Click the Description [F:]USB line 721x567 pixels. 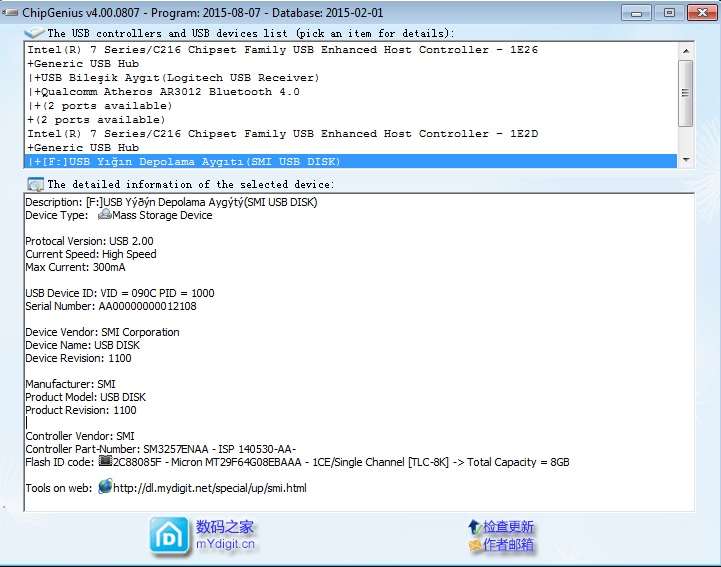(171, 202)
